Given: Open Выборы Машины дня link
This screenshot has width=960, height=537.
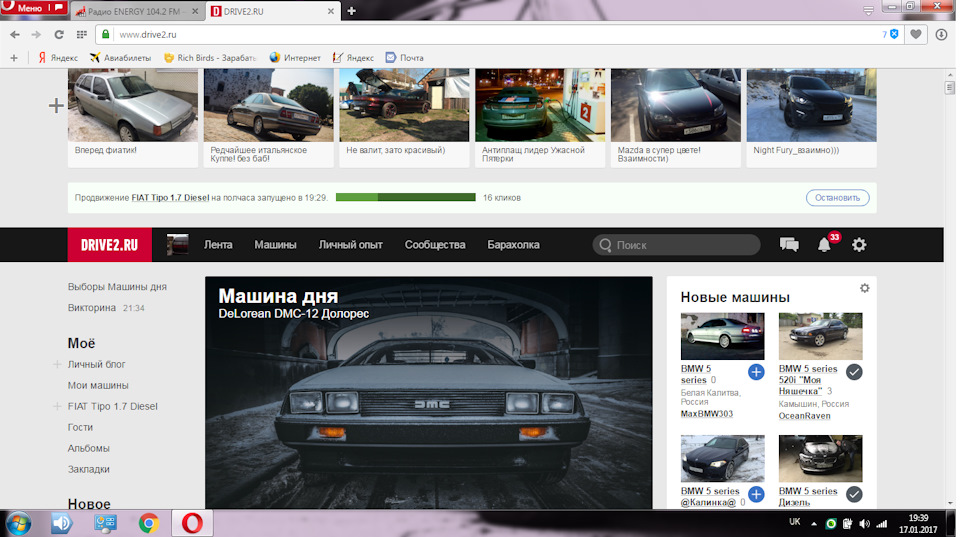Looking at the screenshot, I should [117, 287].
